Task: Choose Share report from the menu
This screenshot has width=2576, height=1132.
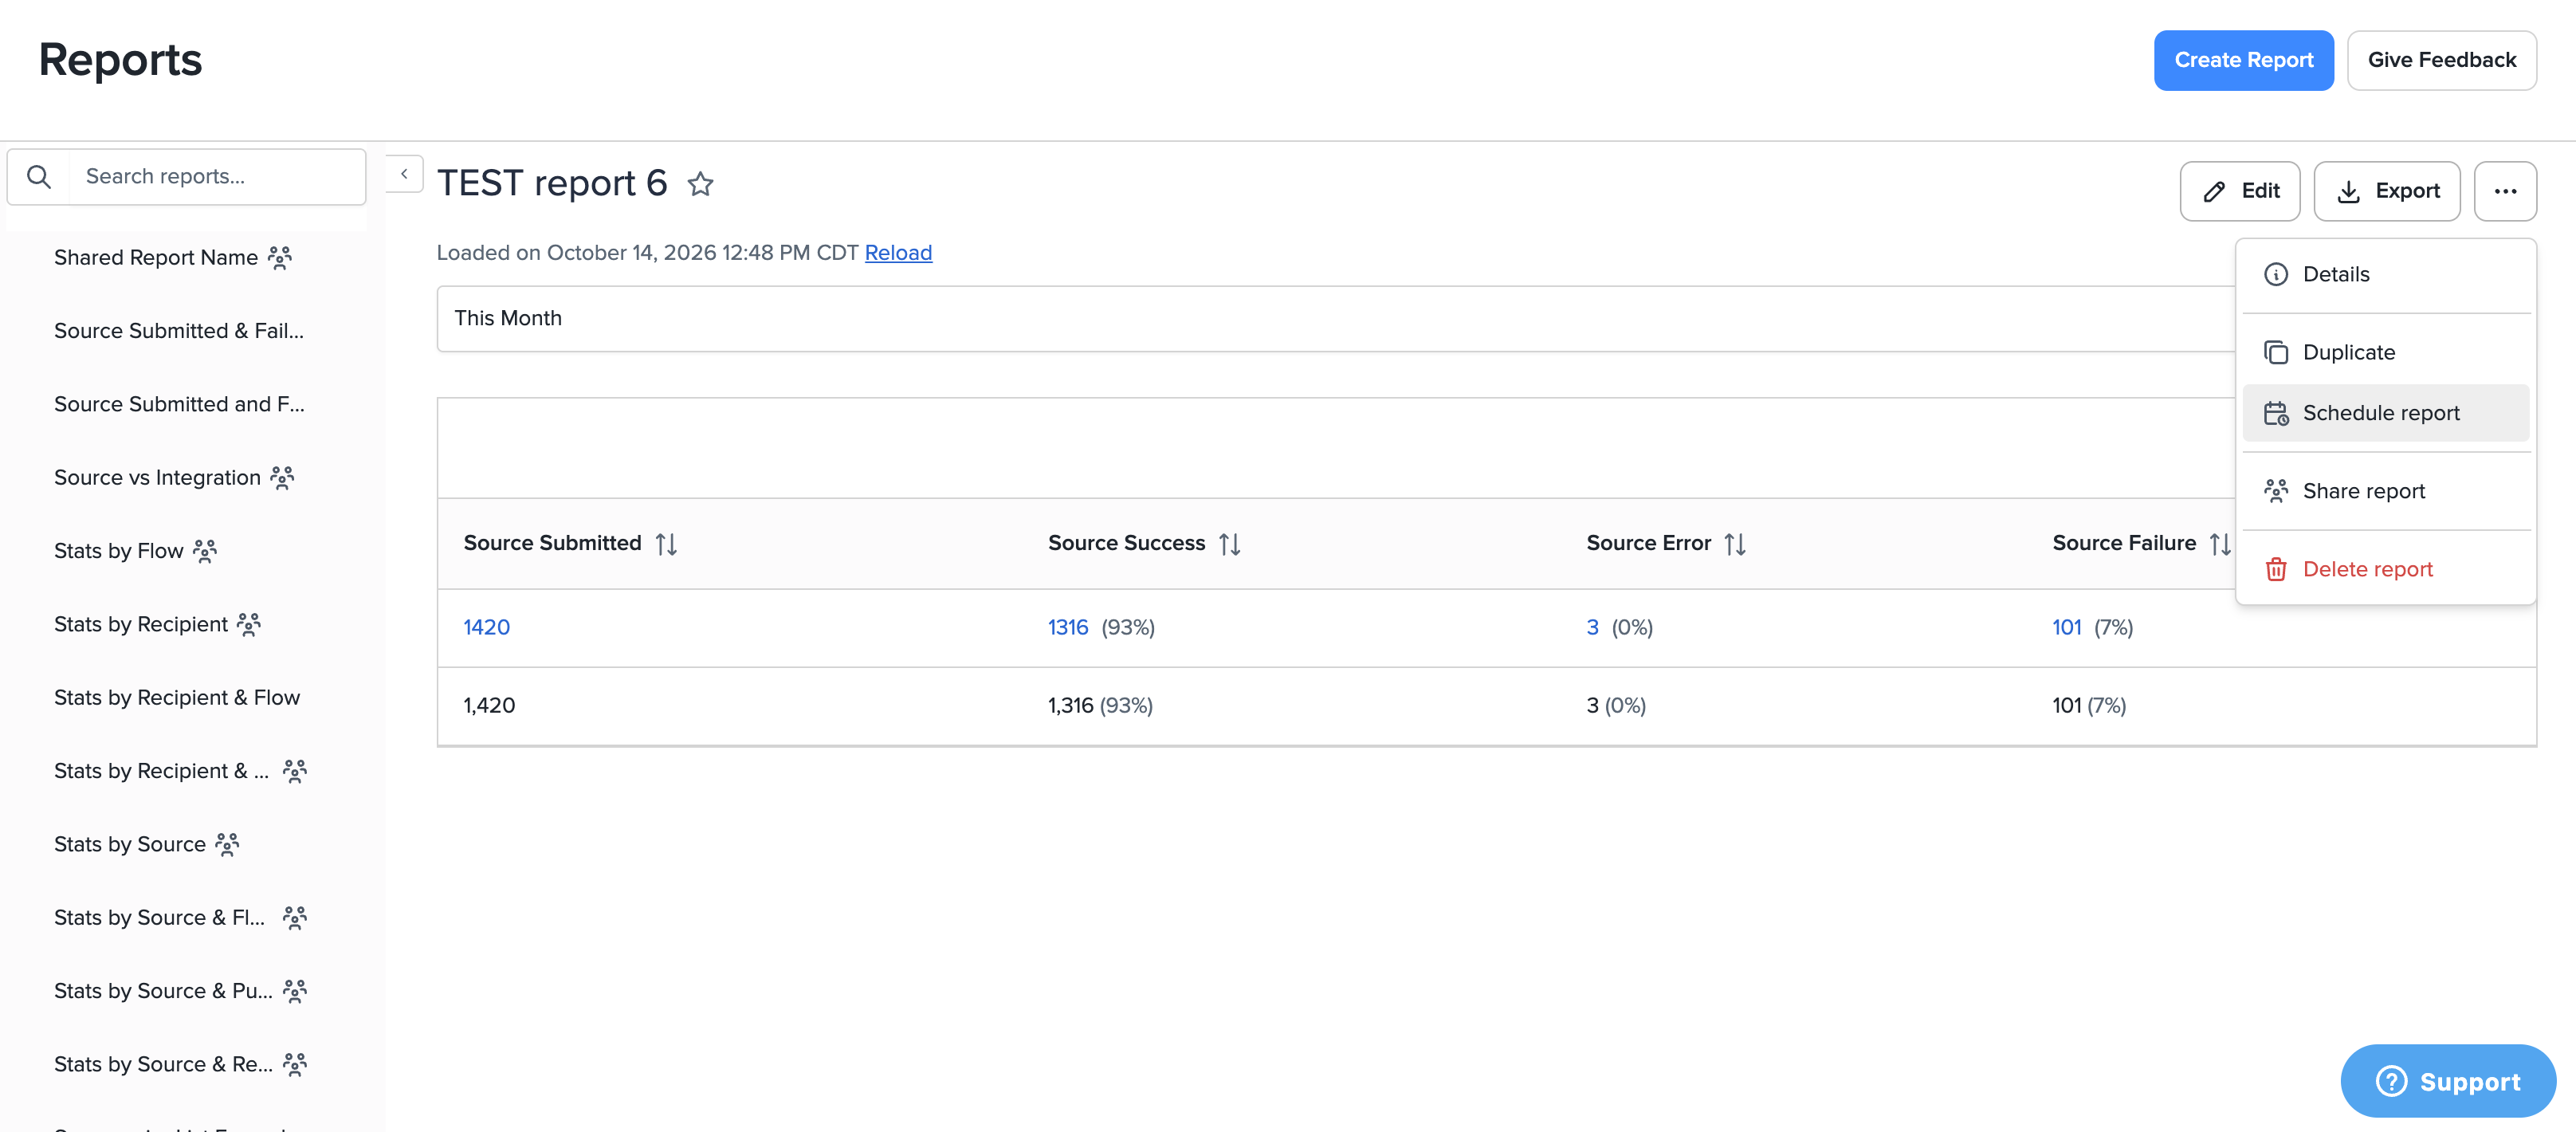Action: click(2386, 491)
